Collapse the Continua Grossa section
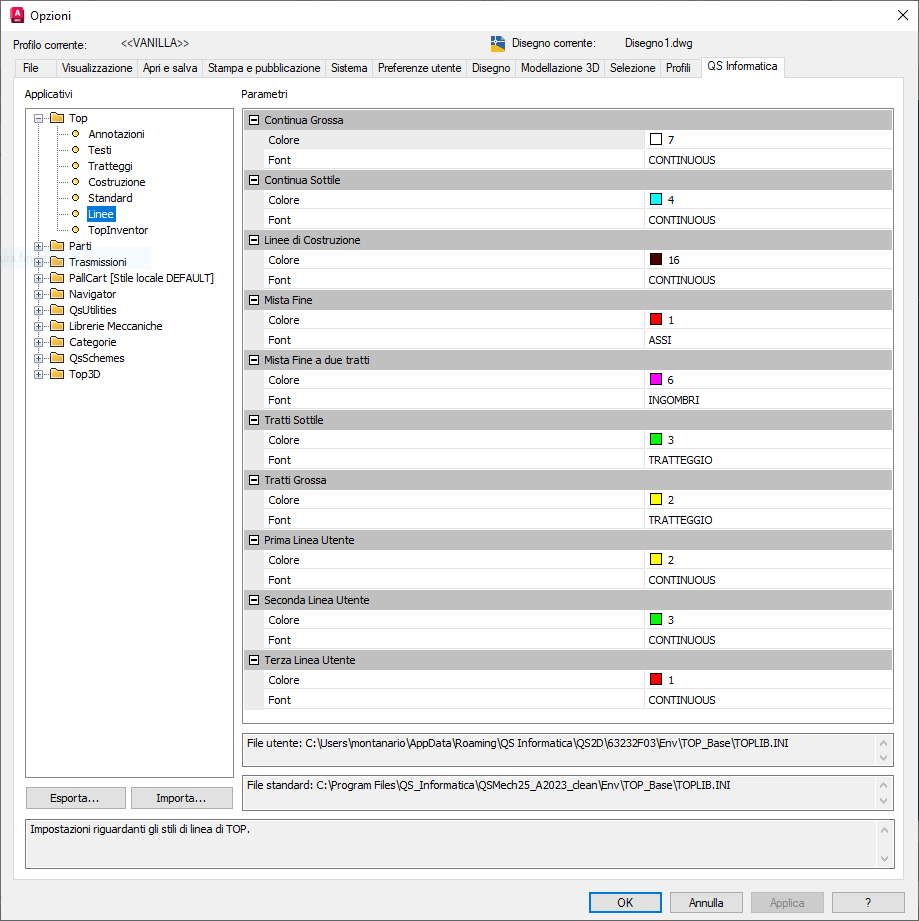 point(254,120)
